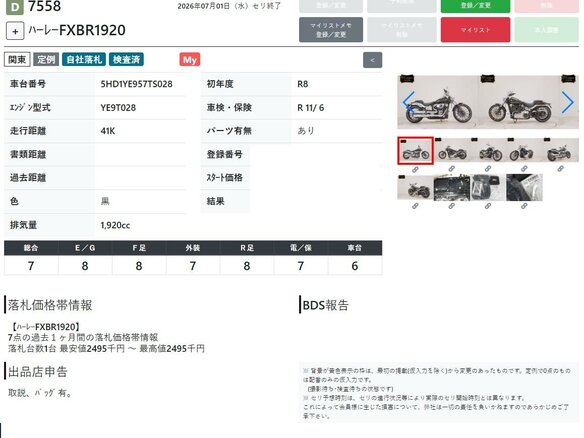Click the link icon under the red-framed thumbnail
Screen dimensions: 584x438
point(415,169)
